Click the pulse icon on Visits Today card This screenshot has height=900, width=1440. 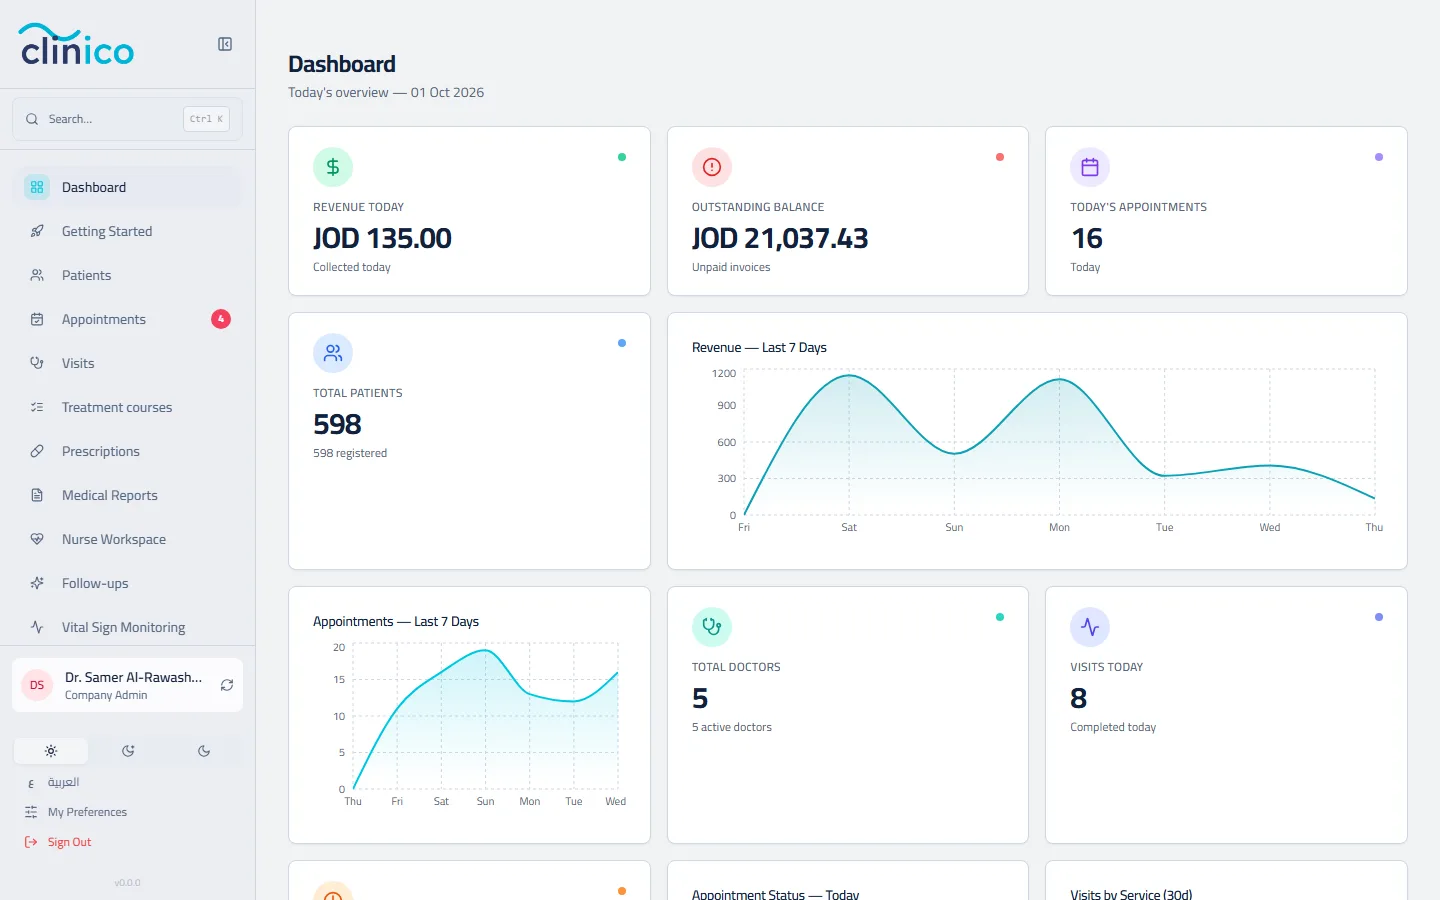(1090, 627)
